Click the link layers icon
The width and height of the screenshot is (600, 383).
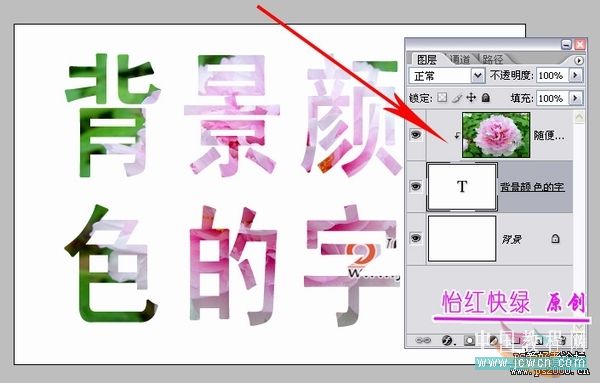[423, 340]
